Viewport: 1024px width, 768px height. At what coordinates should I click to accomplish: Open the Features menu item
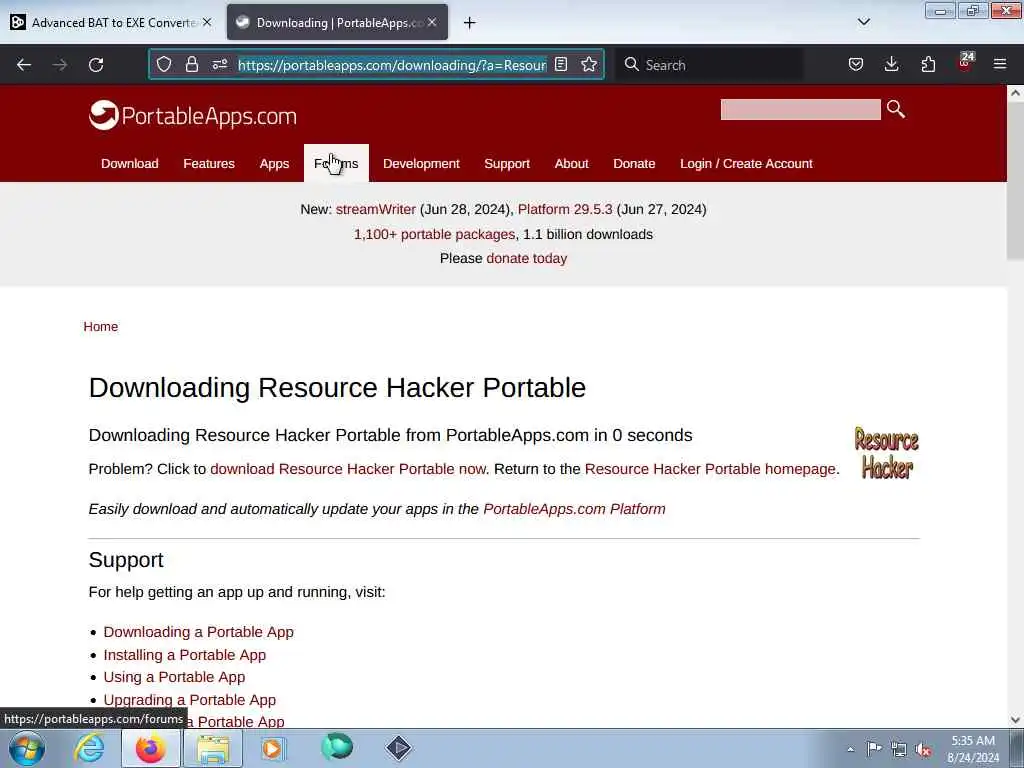click(209, 163)
